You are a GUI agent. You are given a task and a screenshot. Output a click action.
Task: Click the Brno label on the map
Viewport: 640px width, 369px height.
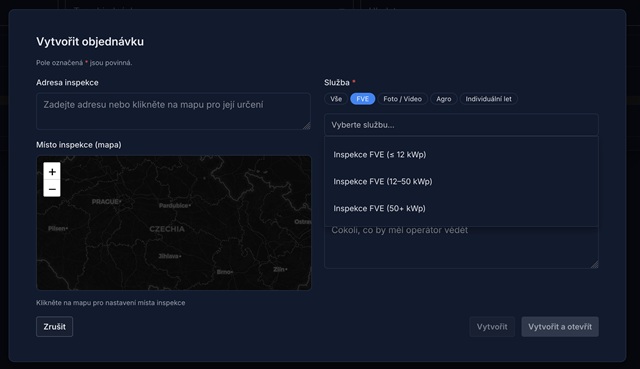(x=224, y=272)
